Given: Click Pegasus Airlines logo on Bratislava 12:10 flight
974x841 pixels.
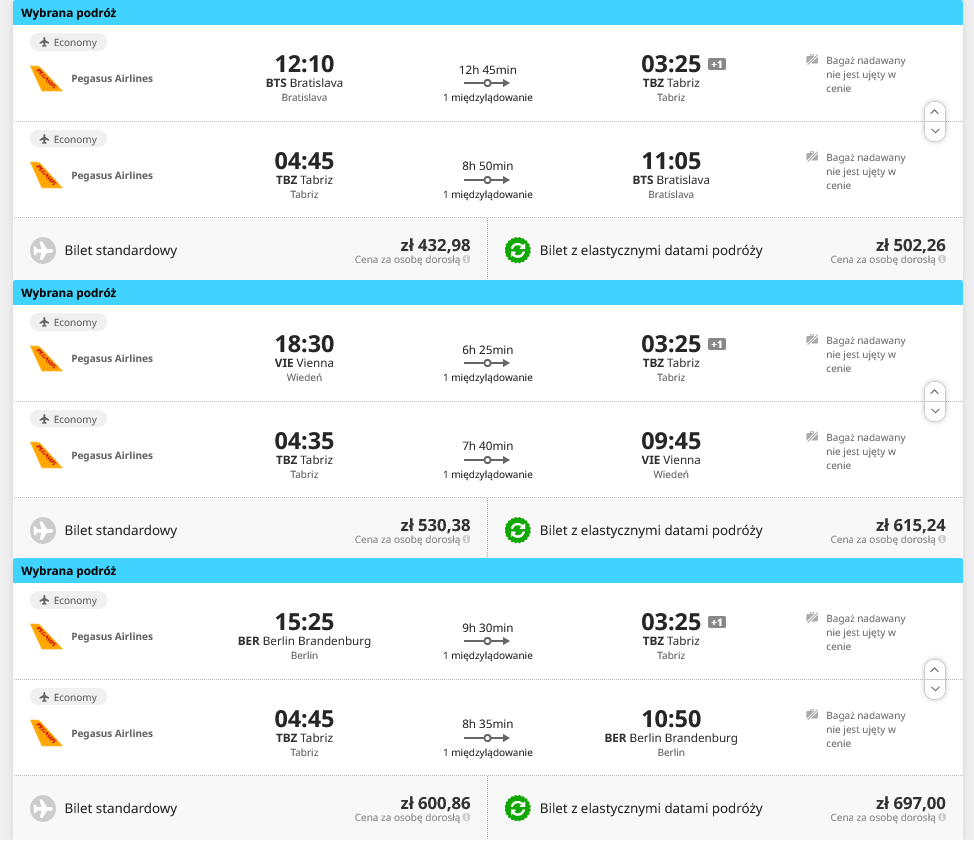Looking at the screenshot, I should pyautogui.click(x=47, y=79).
